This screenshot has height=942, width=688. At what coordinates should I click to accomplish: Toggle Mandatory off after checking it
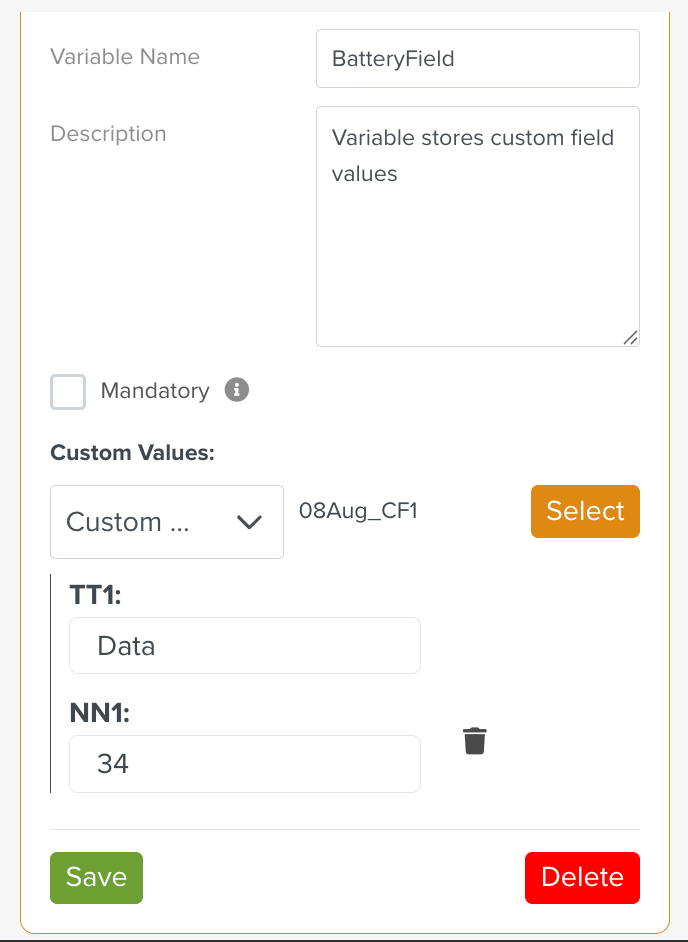(67, 392)
